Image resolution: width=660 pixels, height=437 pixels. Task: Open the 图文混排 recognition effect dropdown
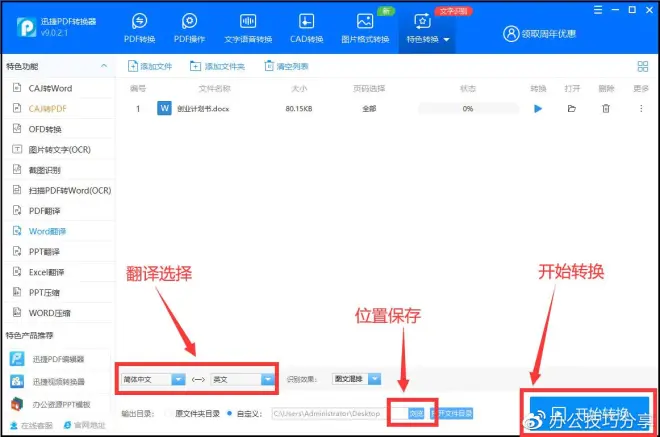click(x=356, y=379)
